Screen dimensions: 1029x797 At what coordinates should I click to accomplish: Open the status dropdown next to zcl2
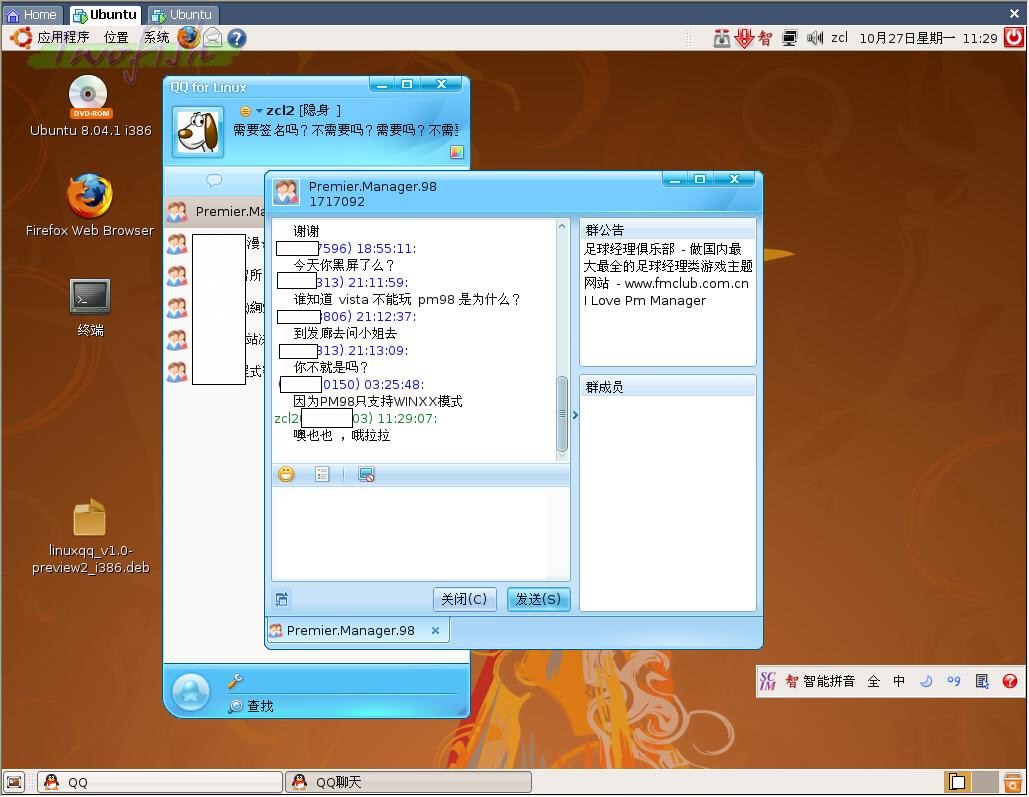click(259, 111)
